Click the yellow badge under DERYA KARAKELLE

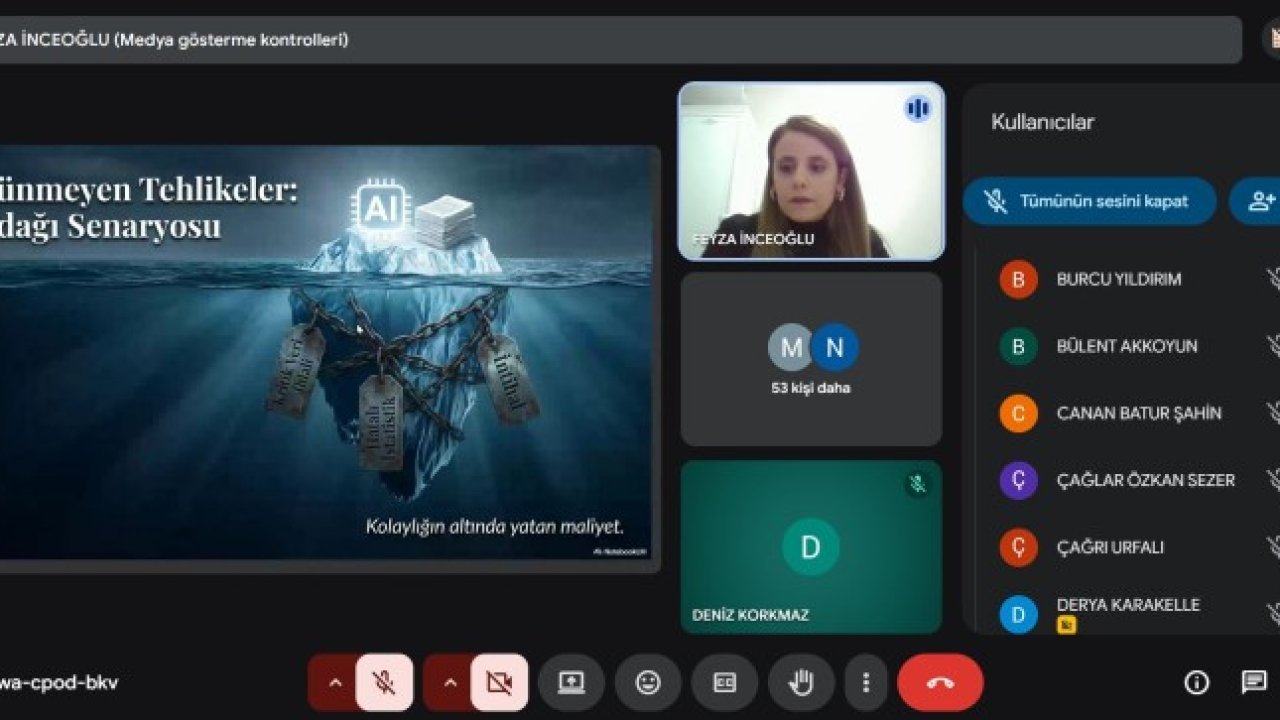[1066, 625]
